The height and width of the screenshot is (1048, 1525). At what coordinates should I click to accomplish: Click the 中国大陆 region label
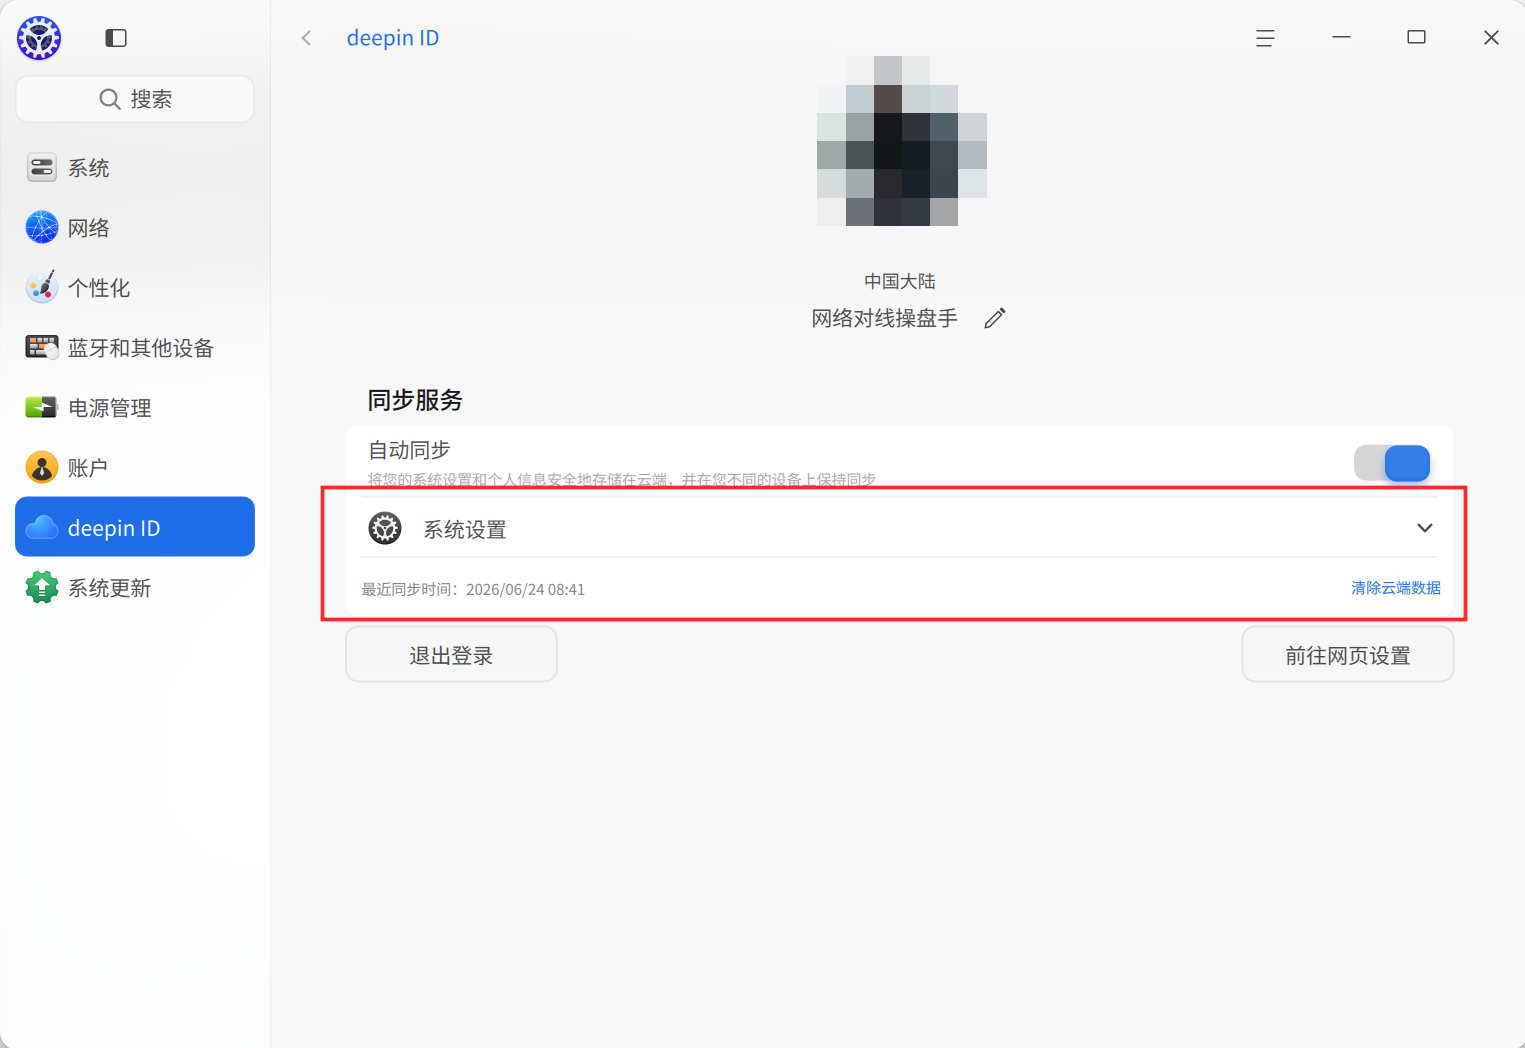[900, 281]
